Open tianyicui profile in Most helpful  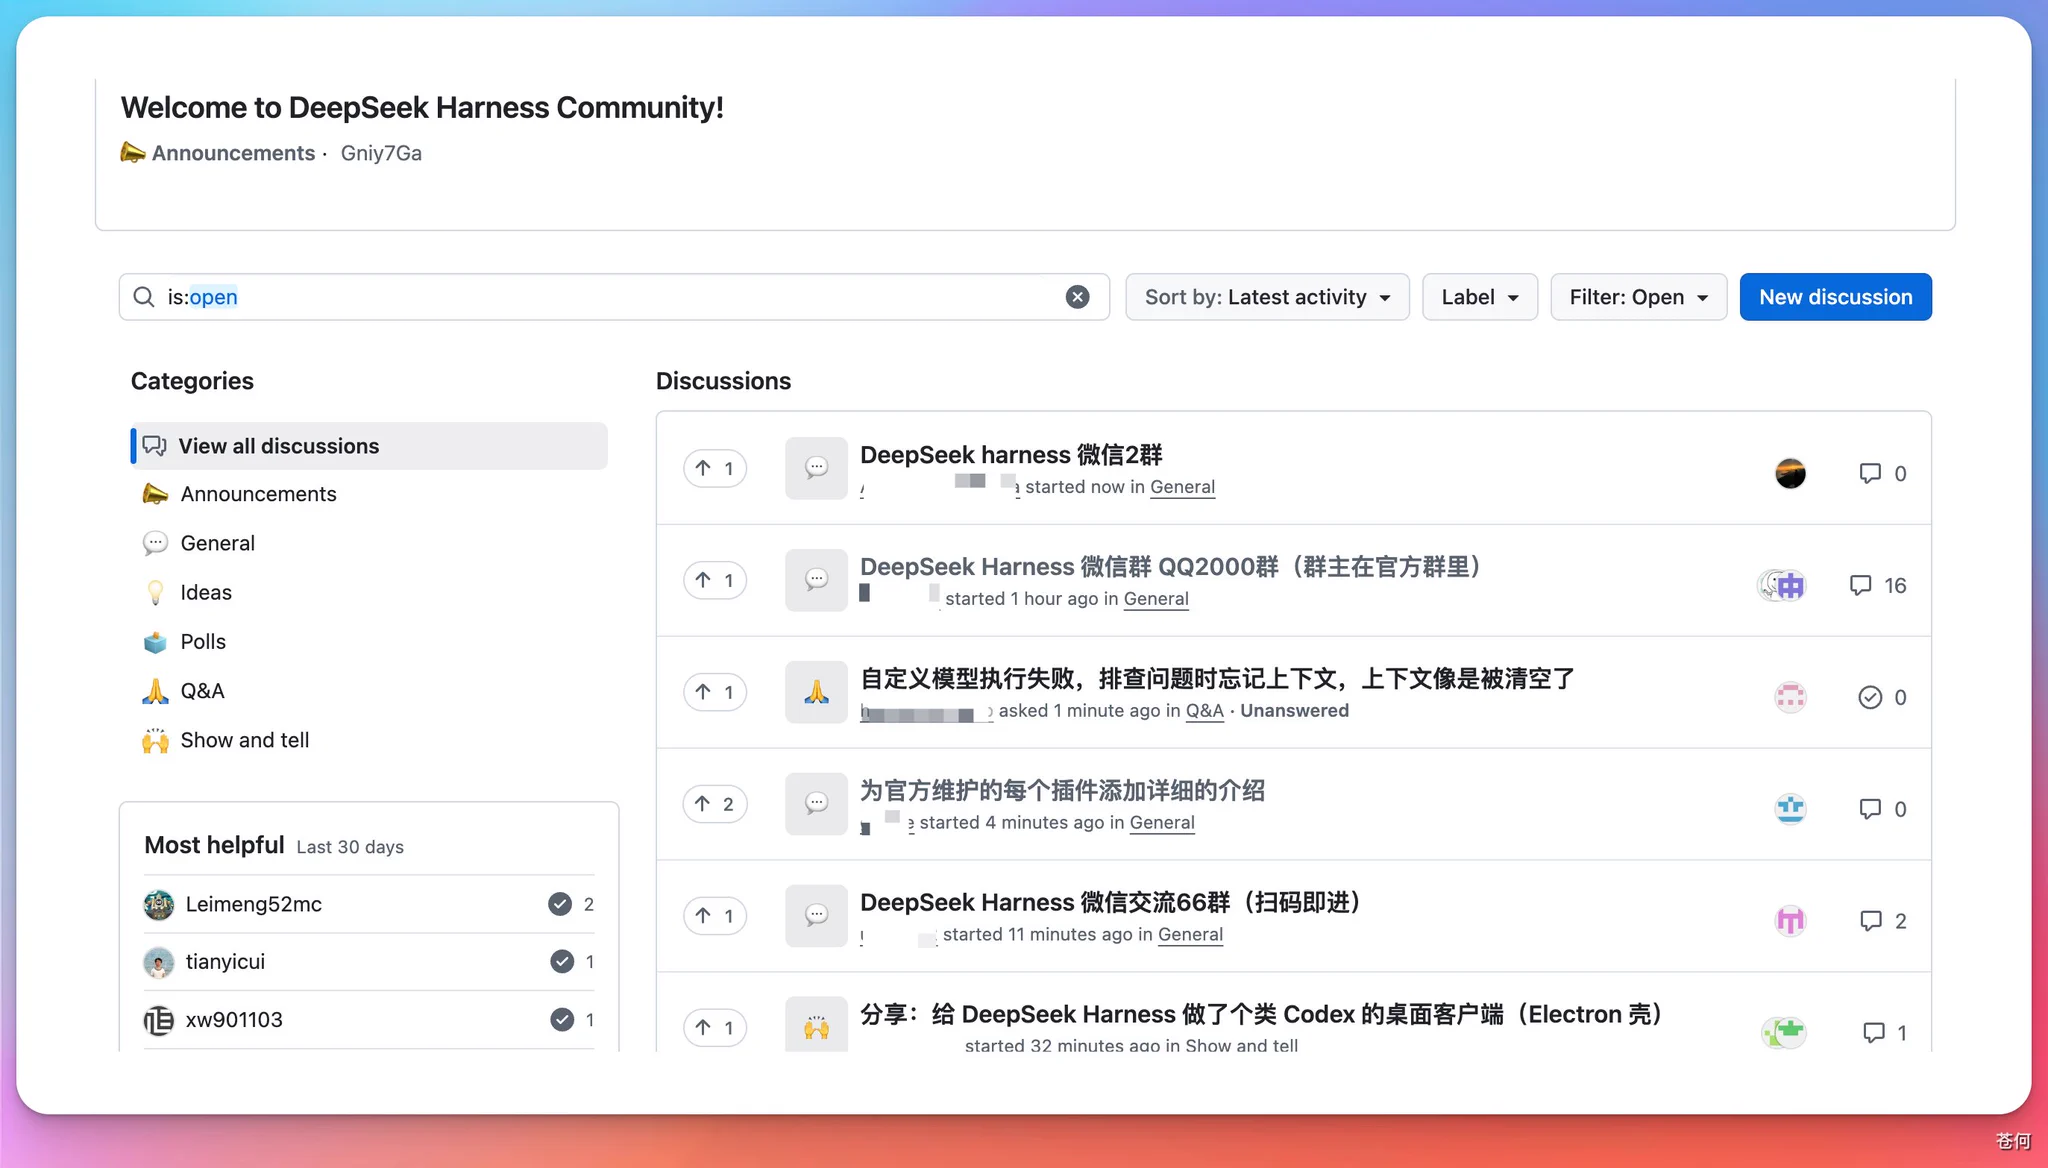pyautogui.click(x=225, y=962)
